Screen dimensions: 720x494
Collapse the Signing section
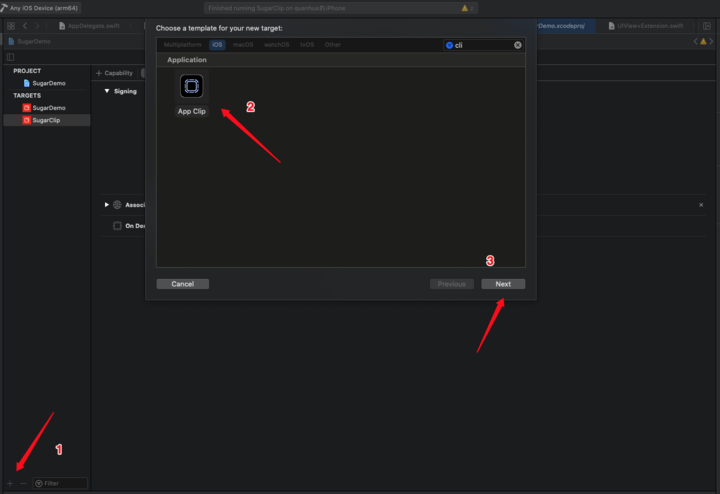pos(107,91)
